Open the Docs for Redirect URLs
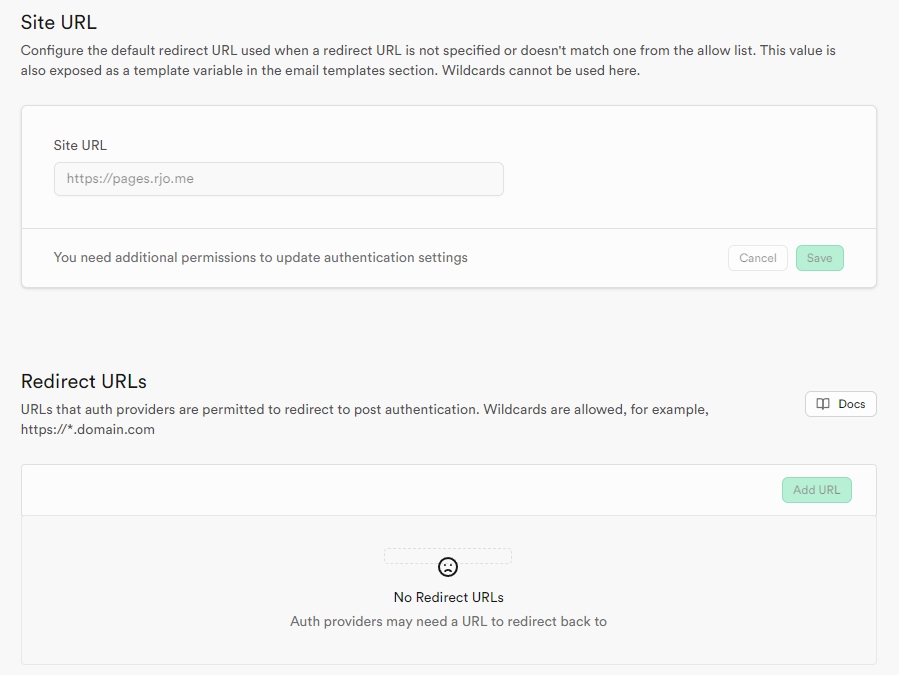The height and width of the screenshot is (675, 899). coord(840,404)
